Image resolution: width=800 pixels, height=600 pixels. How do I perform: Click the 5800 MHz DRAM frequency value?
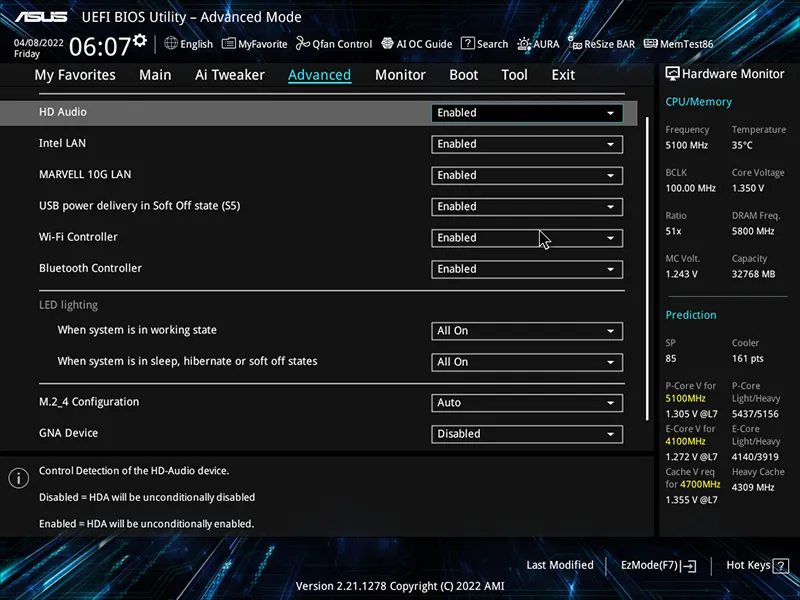(753, 231)
